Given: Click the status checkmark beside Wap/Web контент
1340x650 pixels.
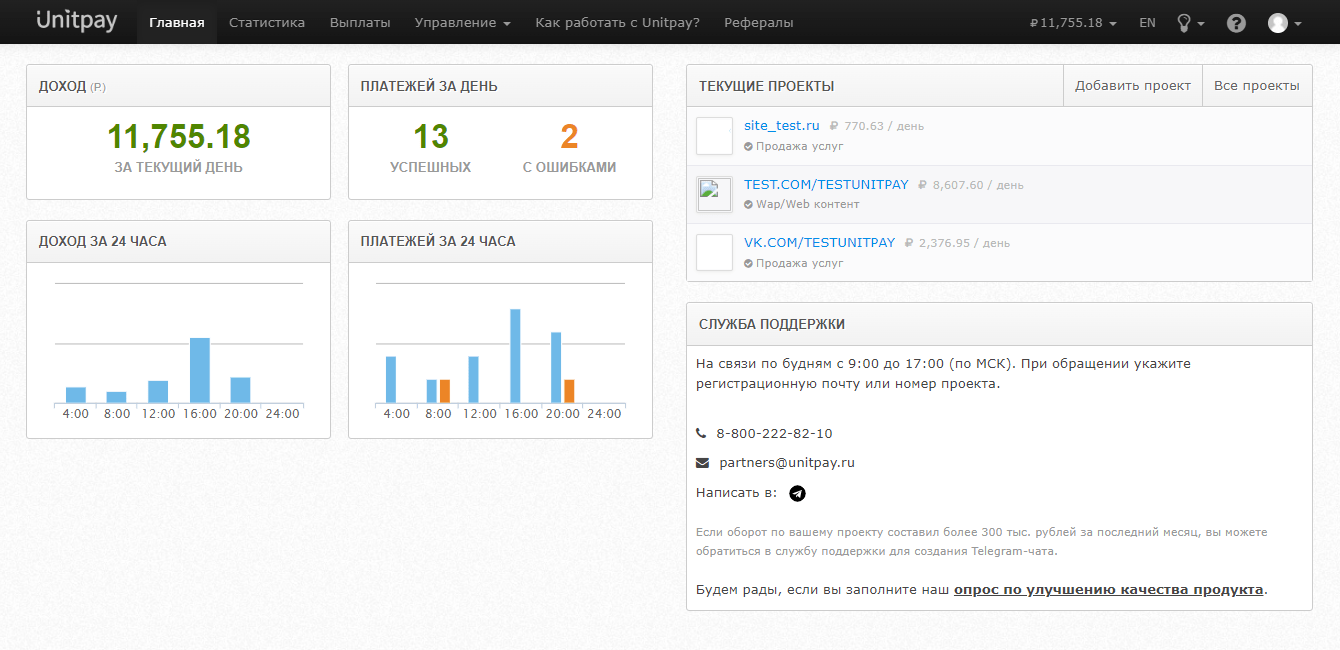Looking at the screenshot, I should pyautogui.click(x=748, y=204).
